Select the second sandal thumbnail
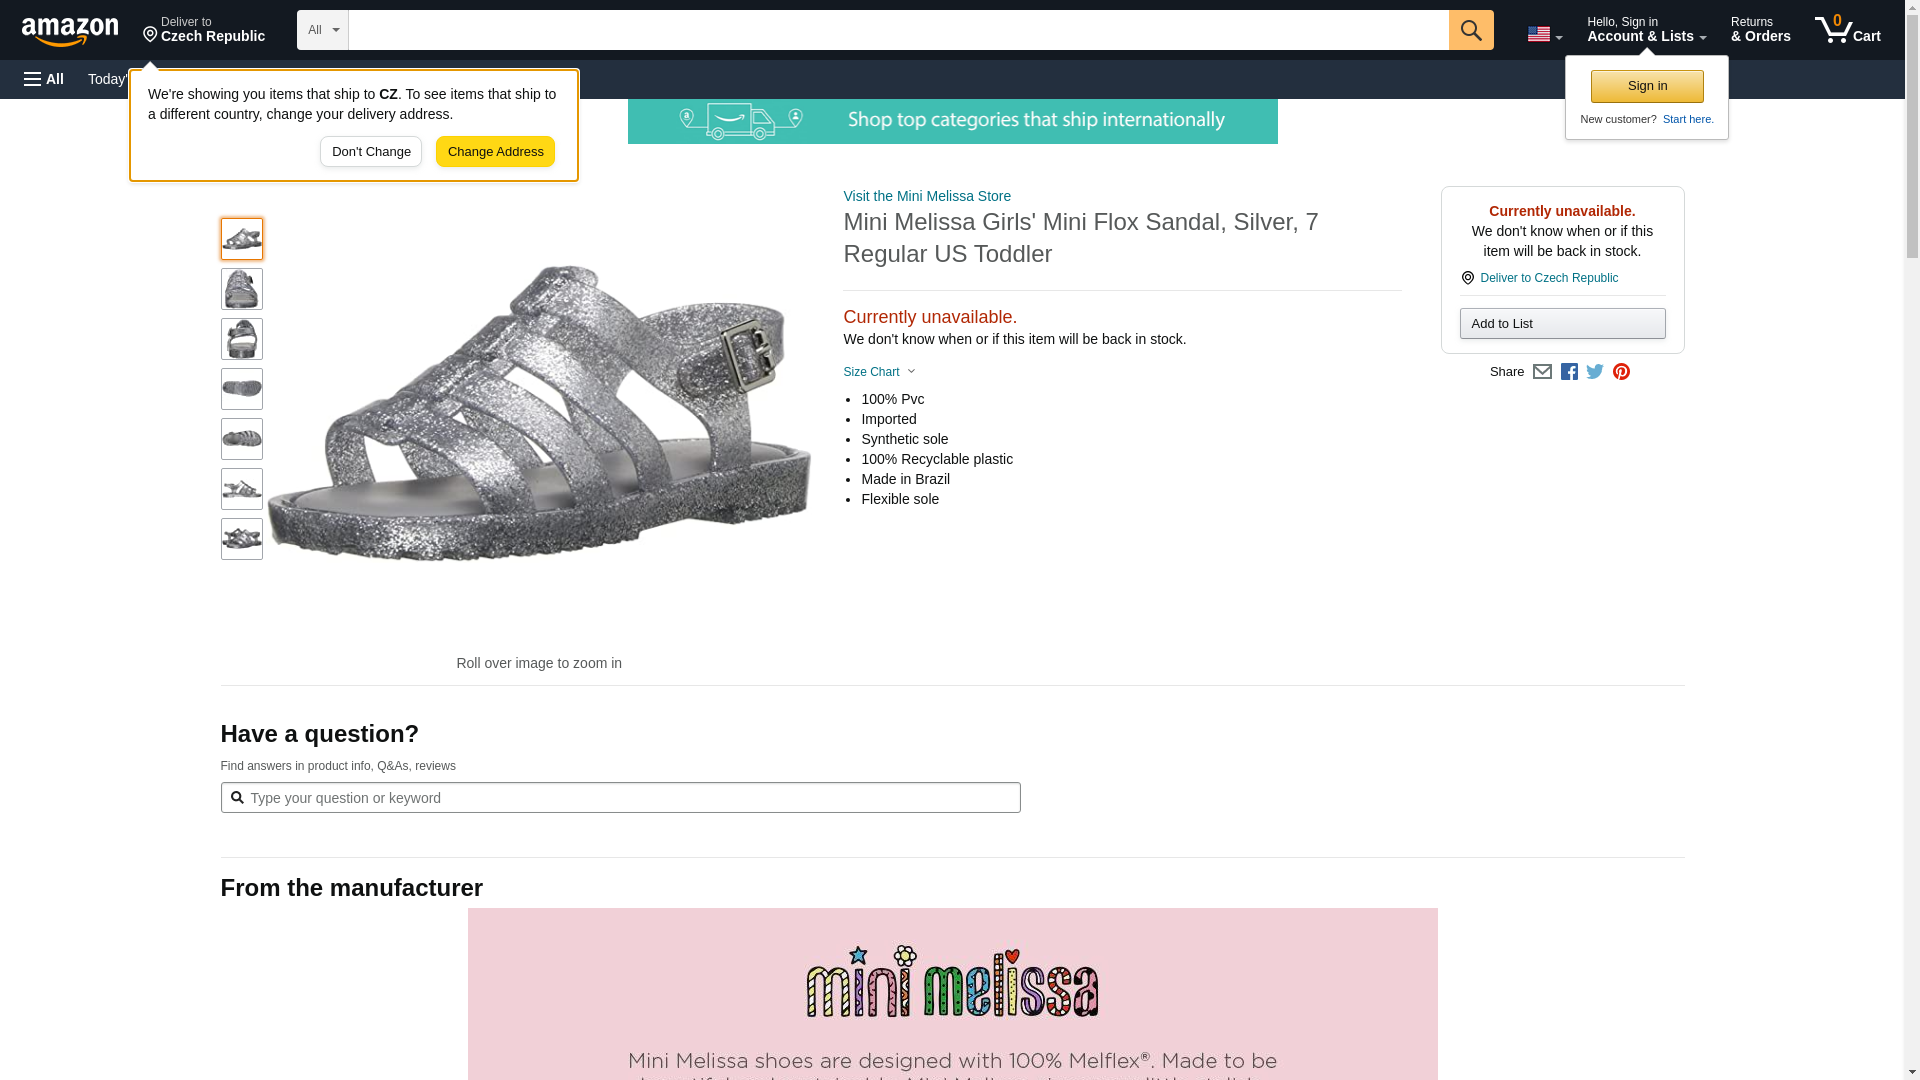 (242, 289)
